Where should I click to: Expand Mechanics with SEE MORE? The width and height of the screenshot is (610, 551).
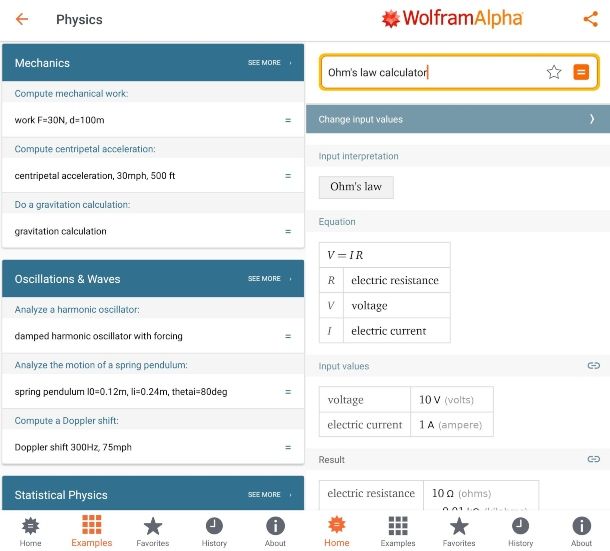tap(270, 63)
